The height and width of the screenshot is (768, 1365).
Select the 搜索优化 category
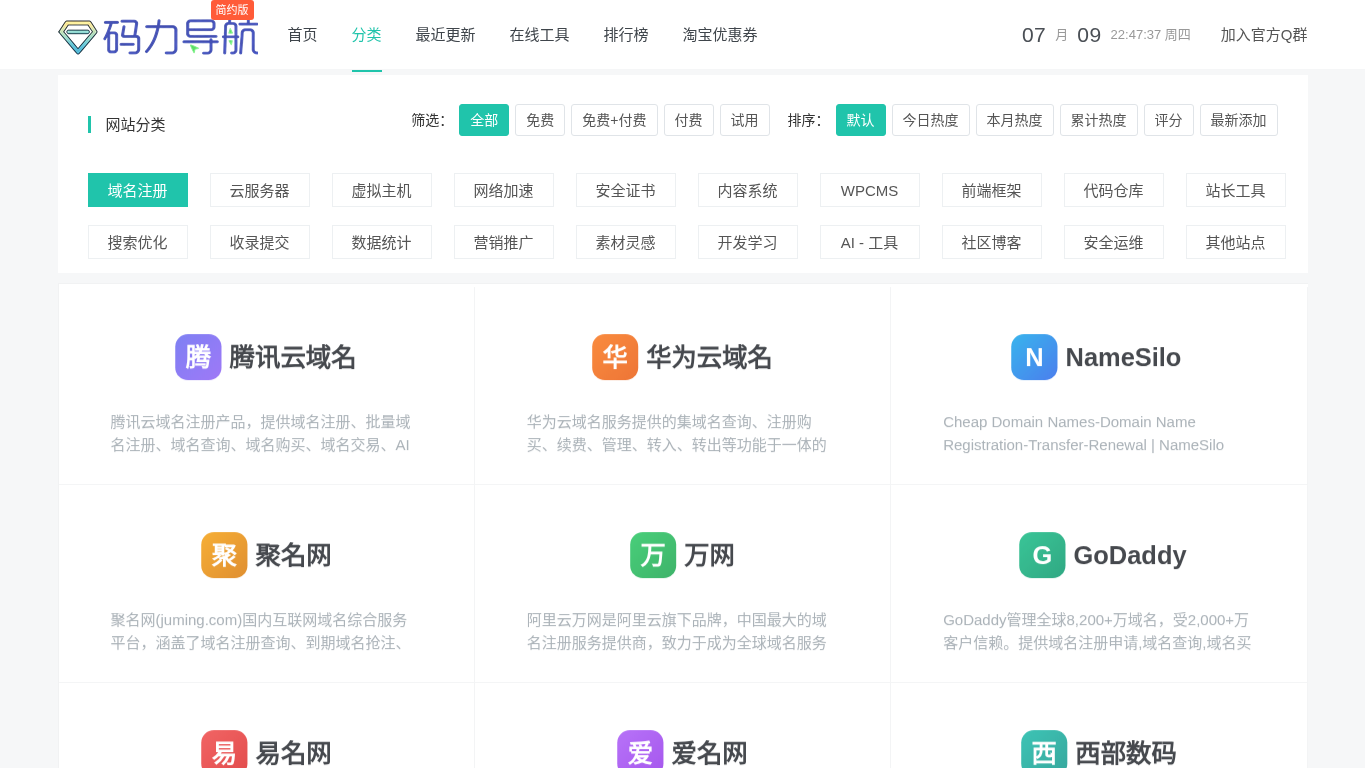click(138, 242)
